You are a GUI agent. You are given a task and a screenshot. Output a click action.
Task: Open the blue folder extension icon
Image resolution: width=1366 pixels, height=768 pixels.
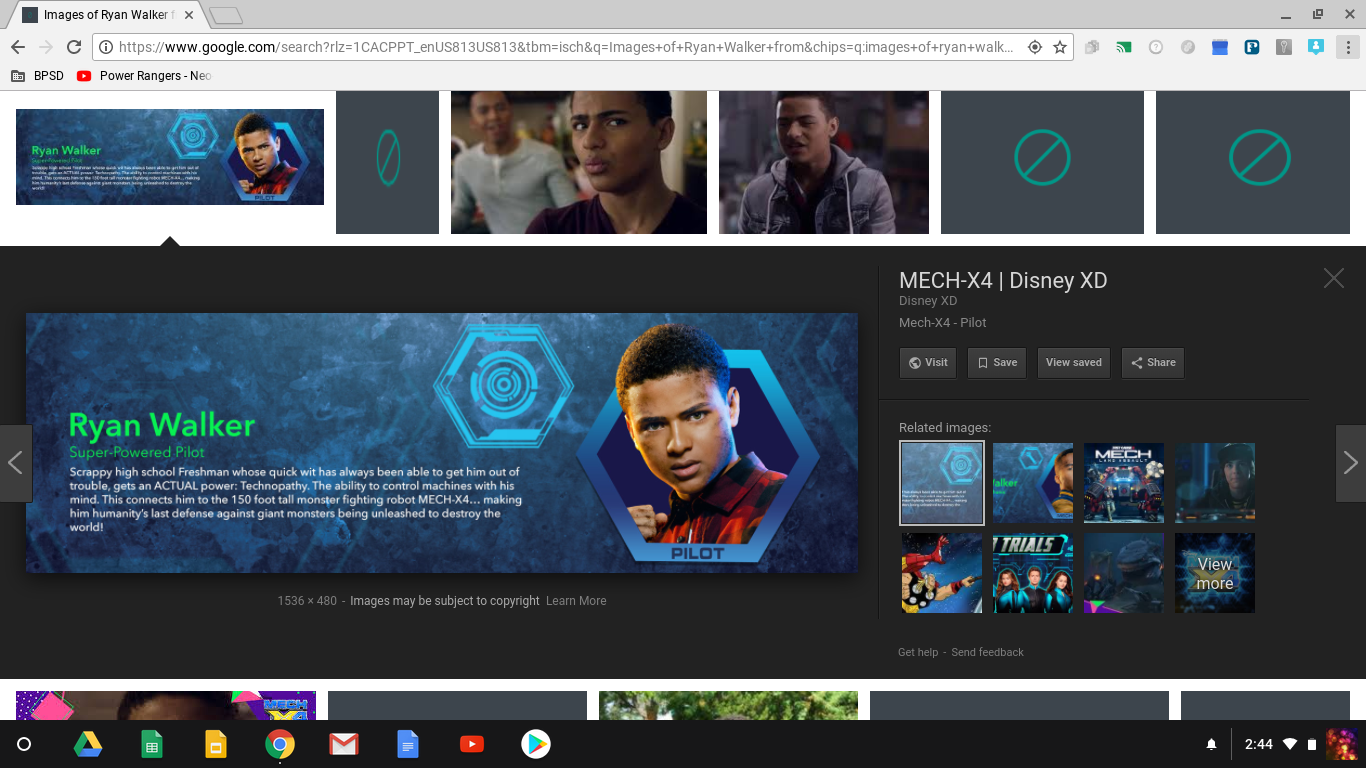point(1220,47)
